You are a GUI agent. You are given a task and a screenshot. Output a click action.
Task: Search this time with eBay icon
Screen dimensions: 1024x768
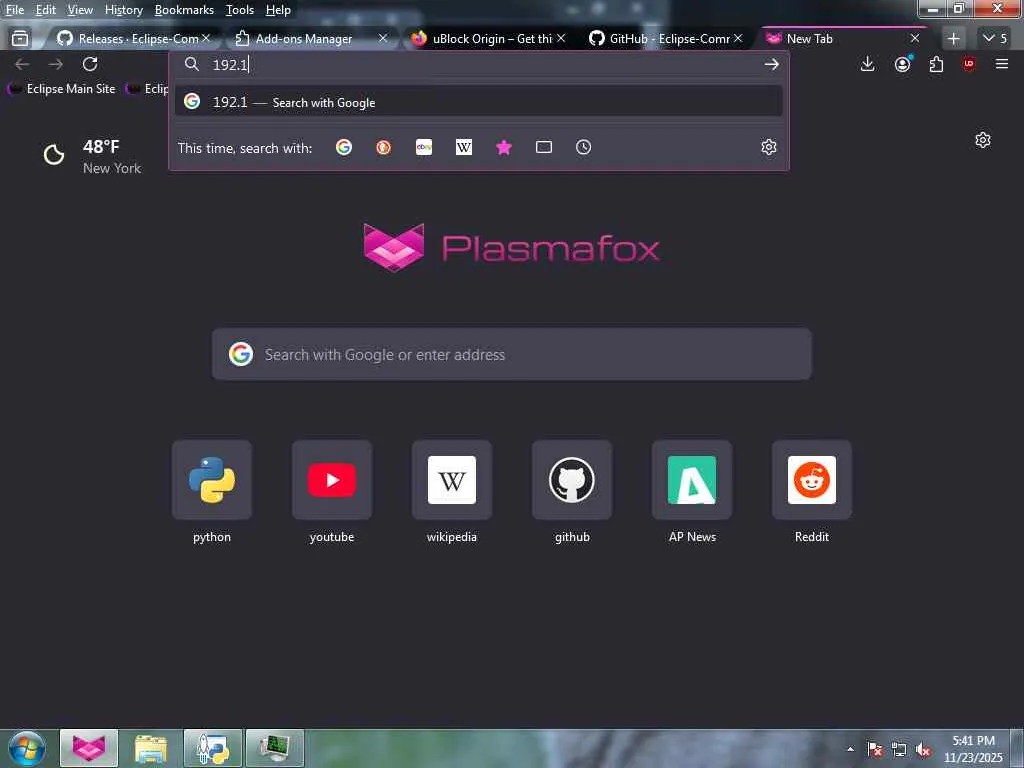coord(424,147)
